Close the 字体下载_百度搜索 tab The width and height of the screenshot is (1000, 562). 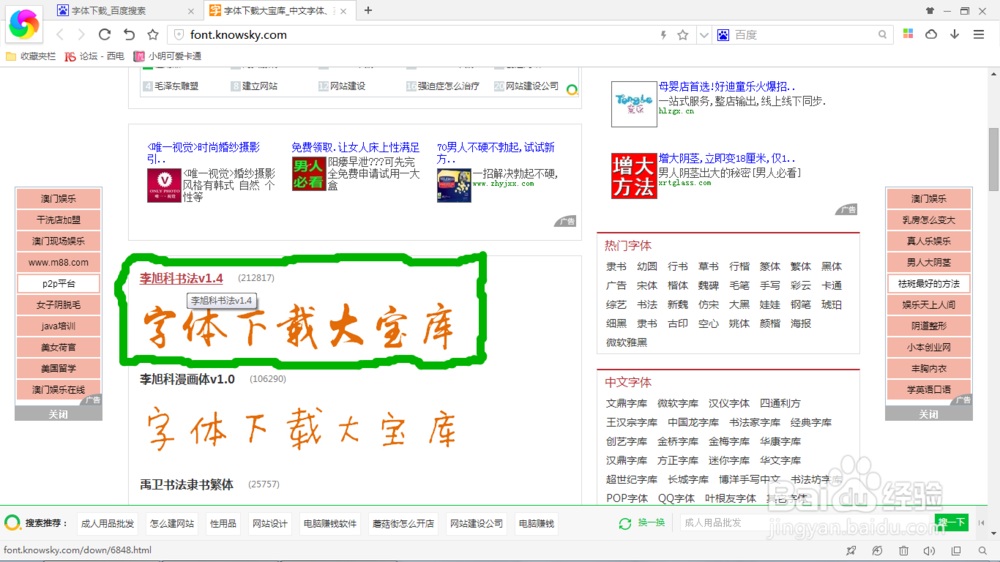[191, 11]
